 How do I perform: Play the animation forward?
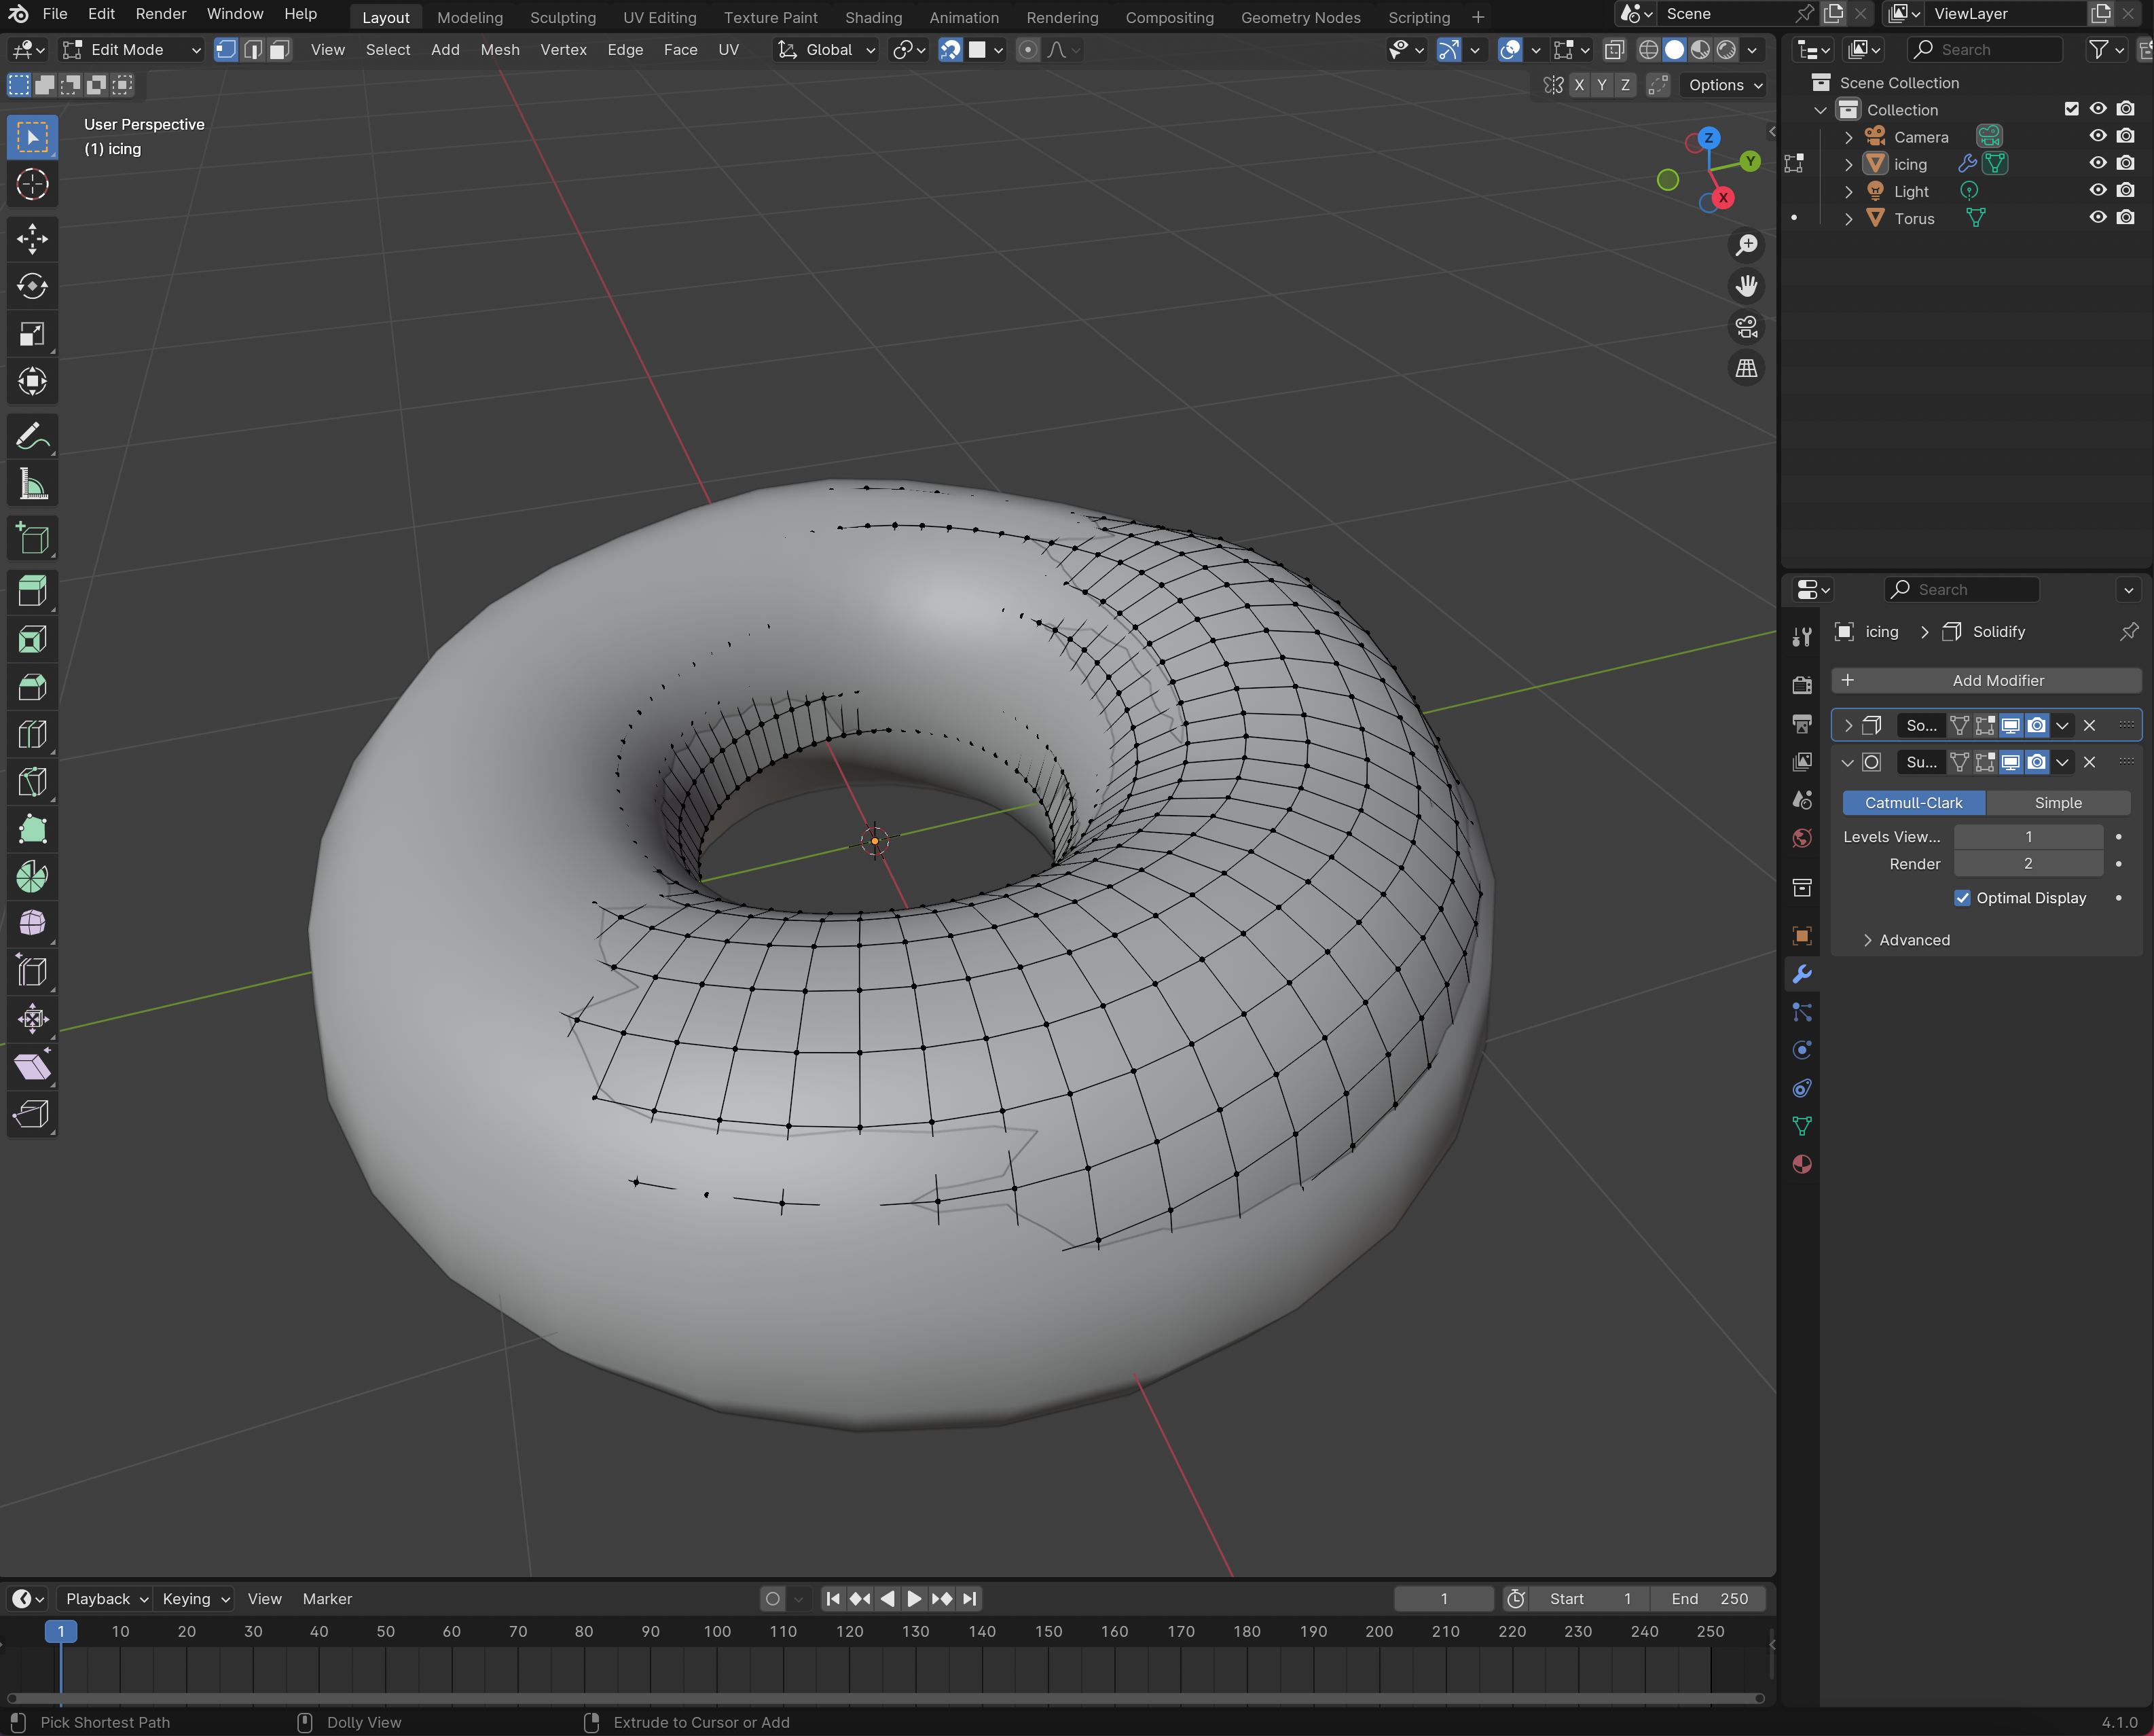pos(914,1599)
